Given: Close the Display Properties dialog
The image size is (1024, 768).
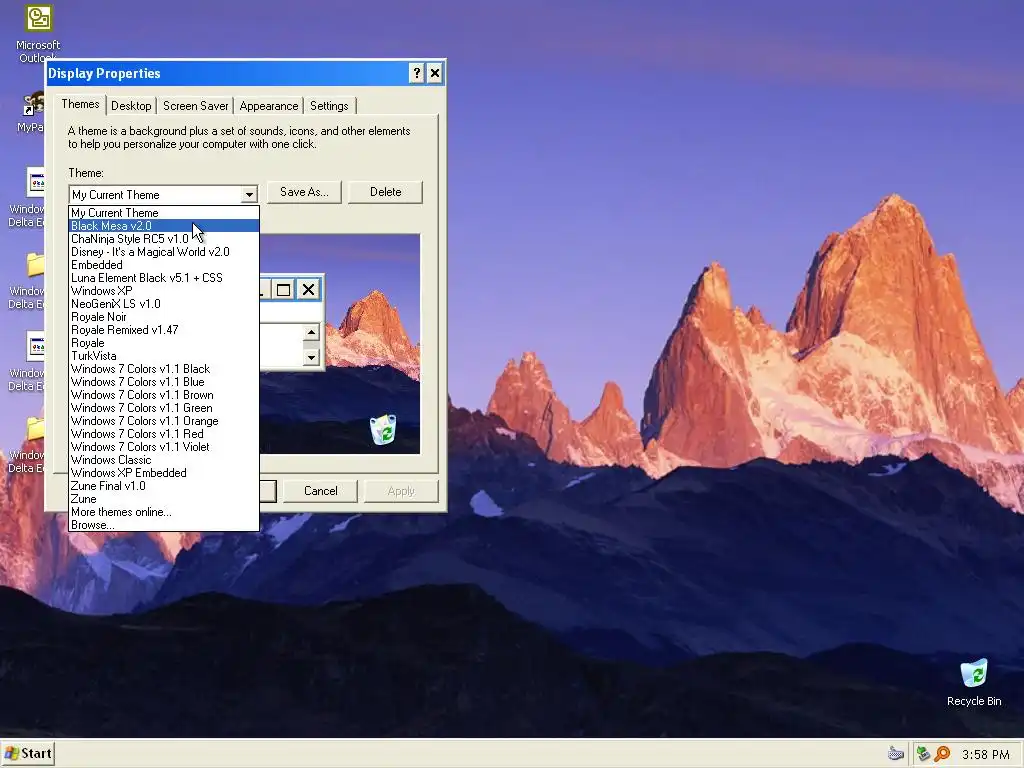Looking at the screenshot, I should pyautogui.click(x=435, y=73).
